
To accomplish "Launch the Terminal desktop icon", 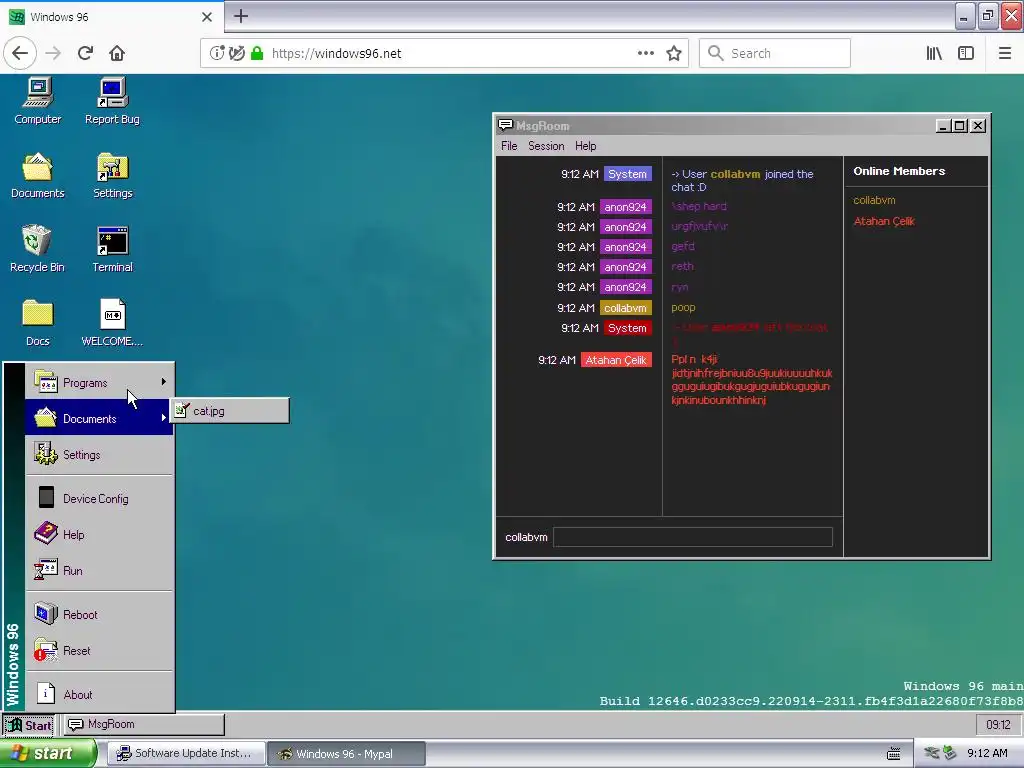I will pos(112,248).
